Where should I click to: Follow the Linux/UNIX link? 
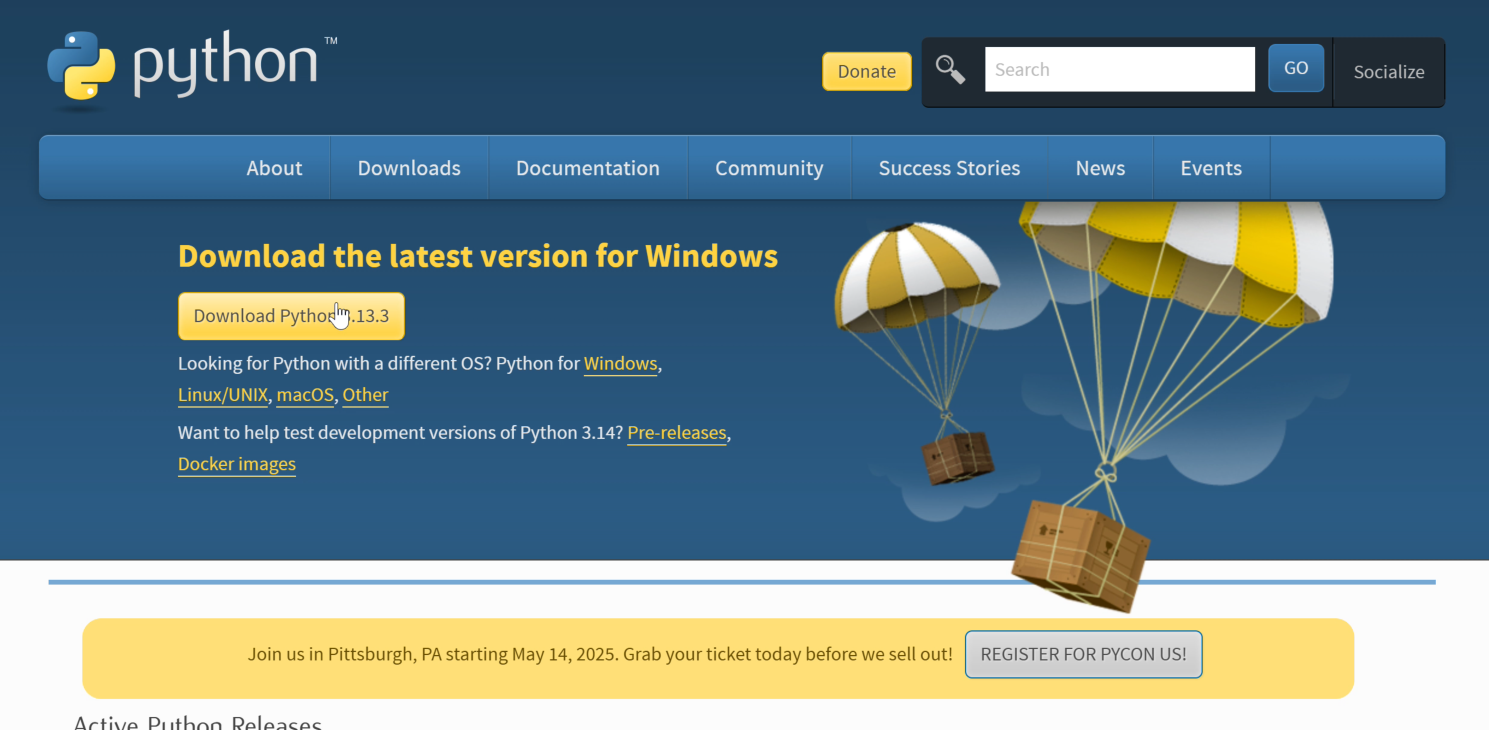pos(223,395)
